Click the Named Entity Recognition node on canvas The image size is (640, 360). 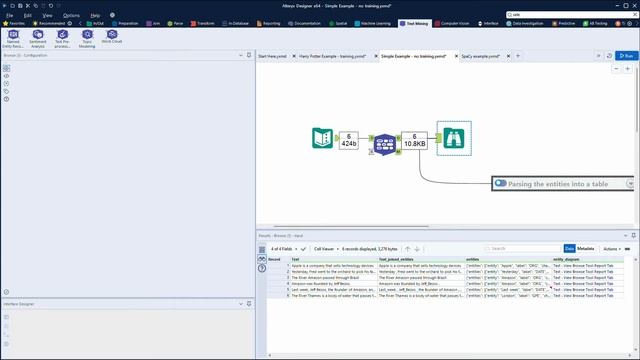(385, 144)
